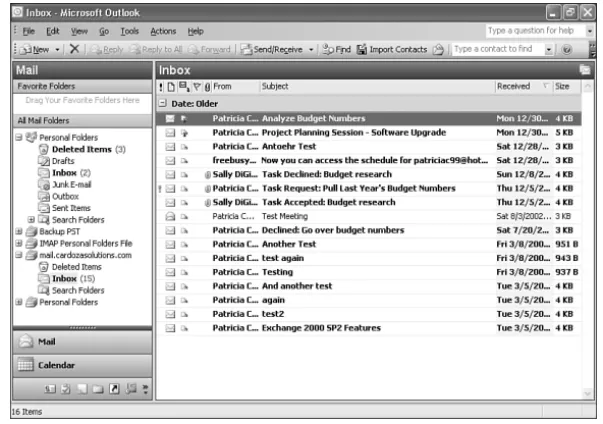
Task: Click the Contacts icon in navigation strip
Action: 50,389
